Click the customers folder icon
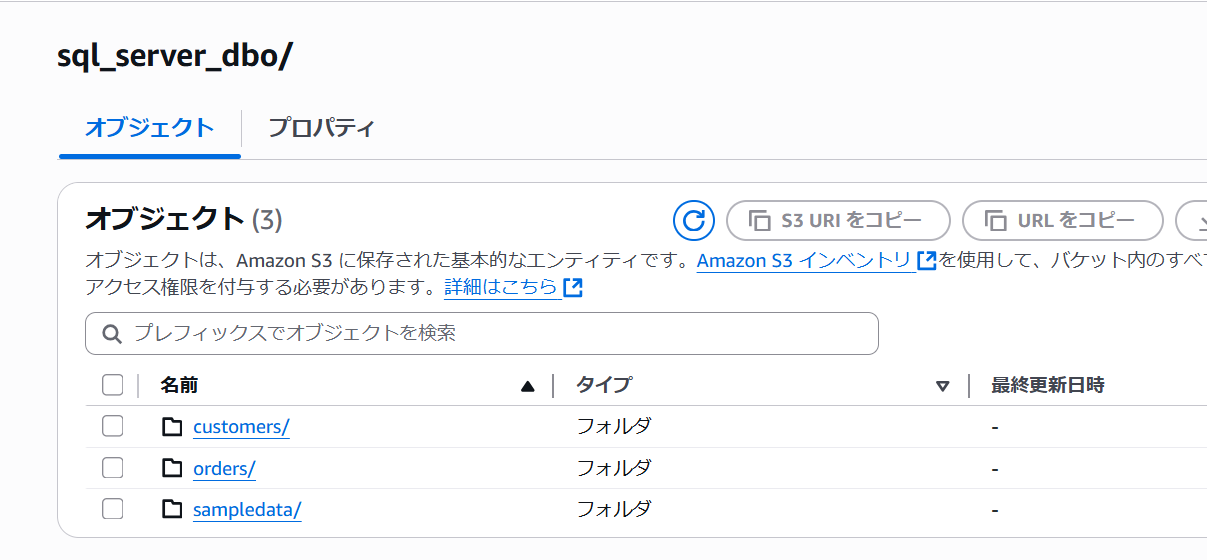The height and width of the screenshot is (560, 1207). (x=172, y=427)
